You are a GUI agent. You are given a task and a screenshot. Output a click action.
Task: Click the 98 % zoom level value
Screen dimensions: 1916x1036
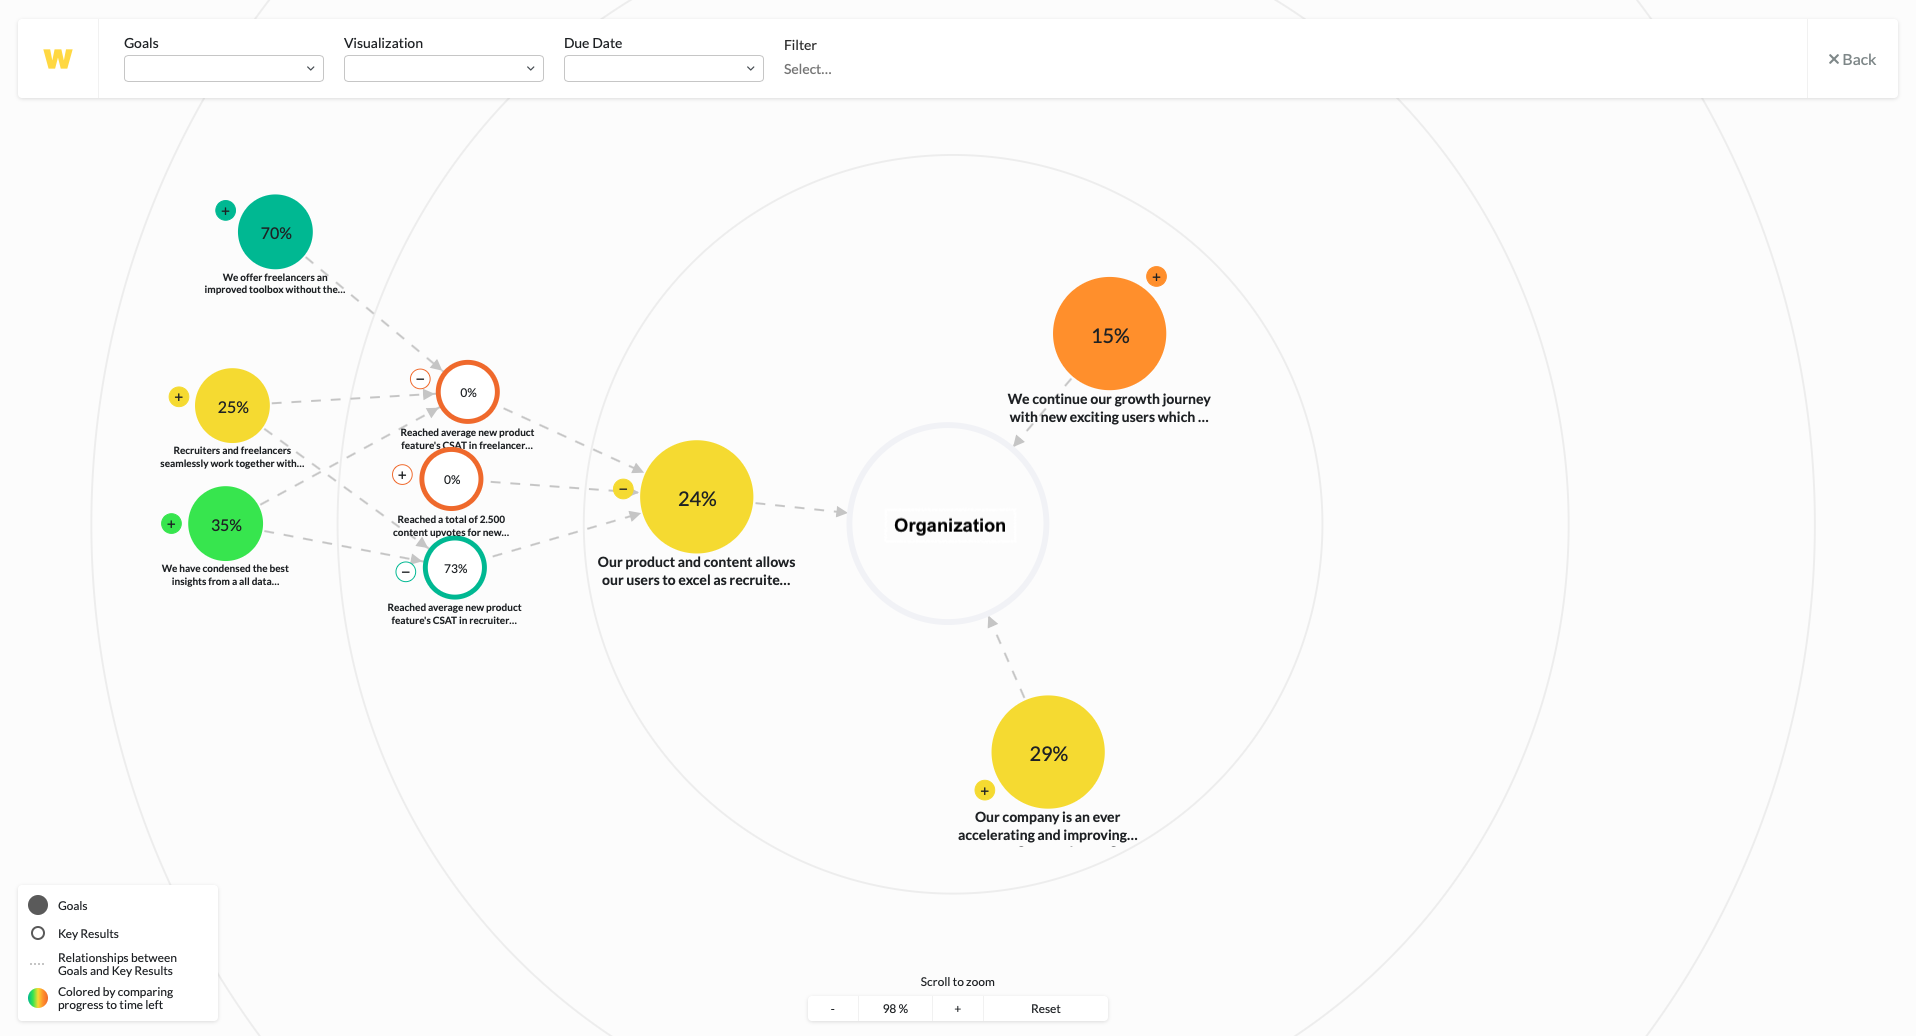[x=895, y=1008]
